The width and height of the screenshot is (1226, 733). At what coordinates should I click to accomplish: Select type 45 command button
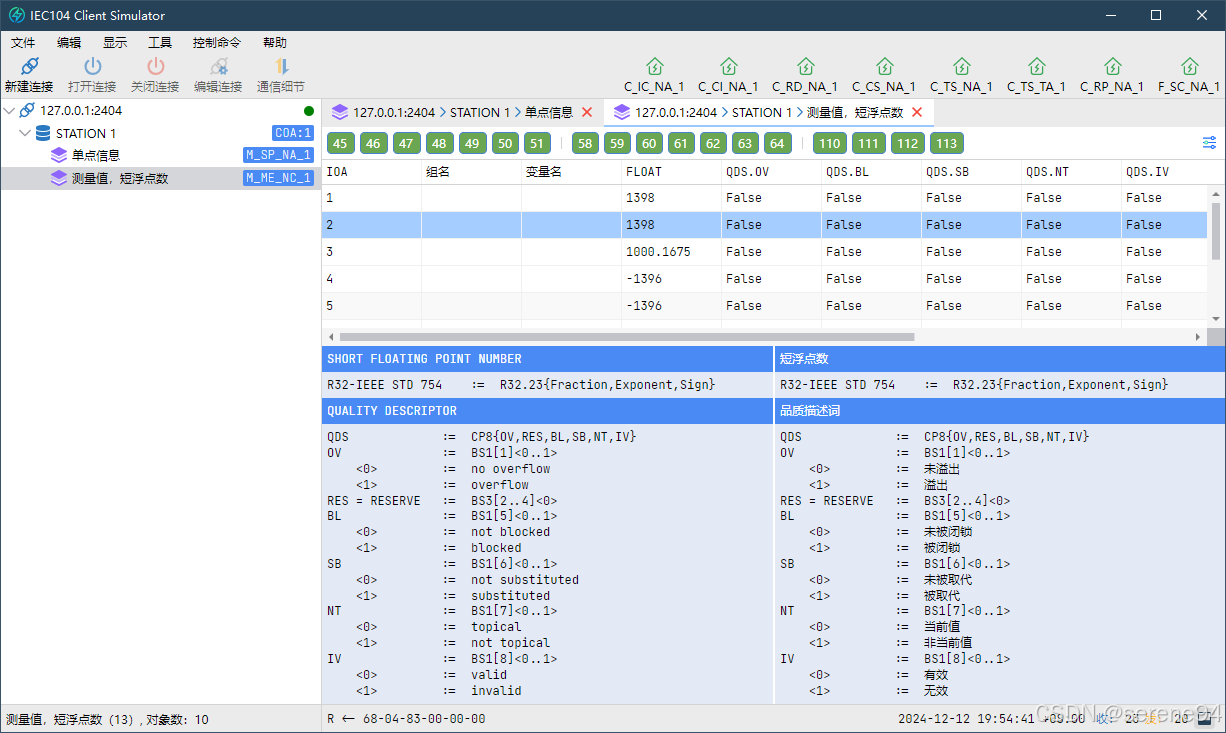click(x=341, y=143)
